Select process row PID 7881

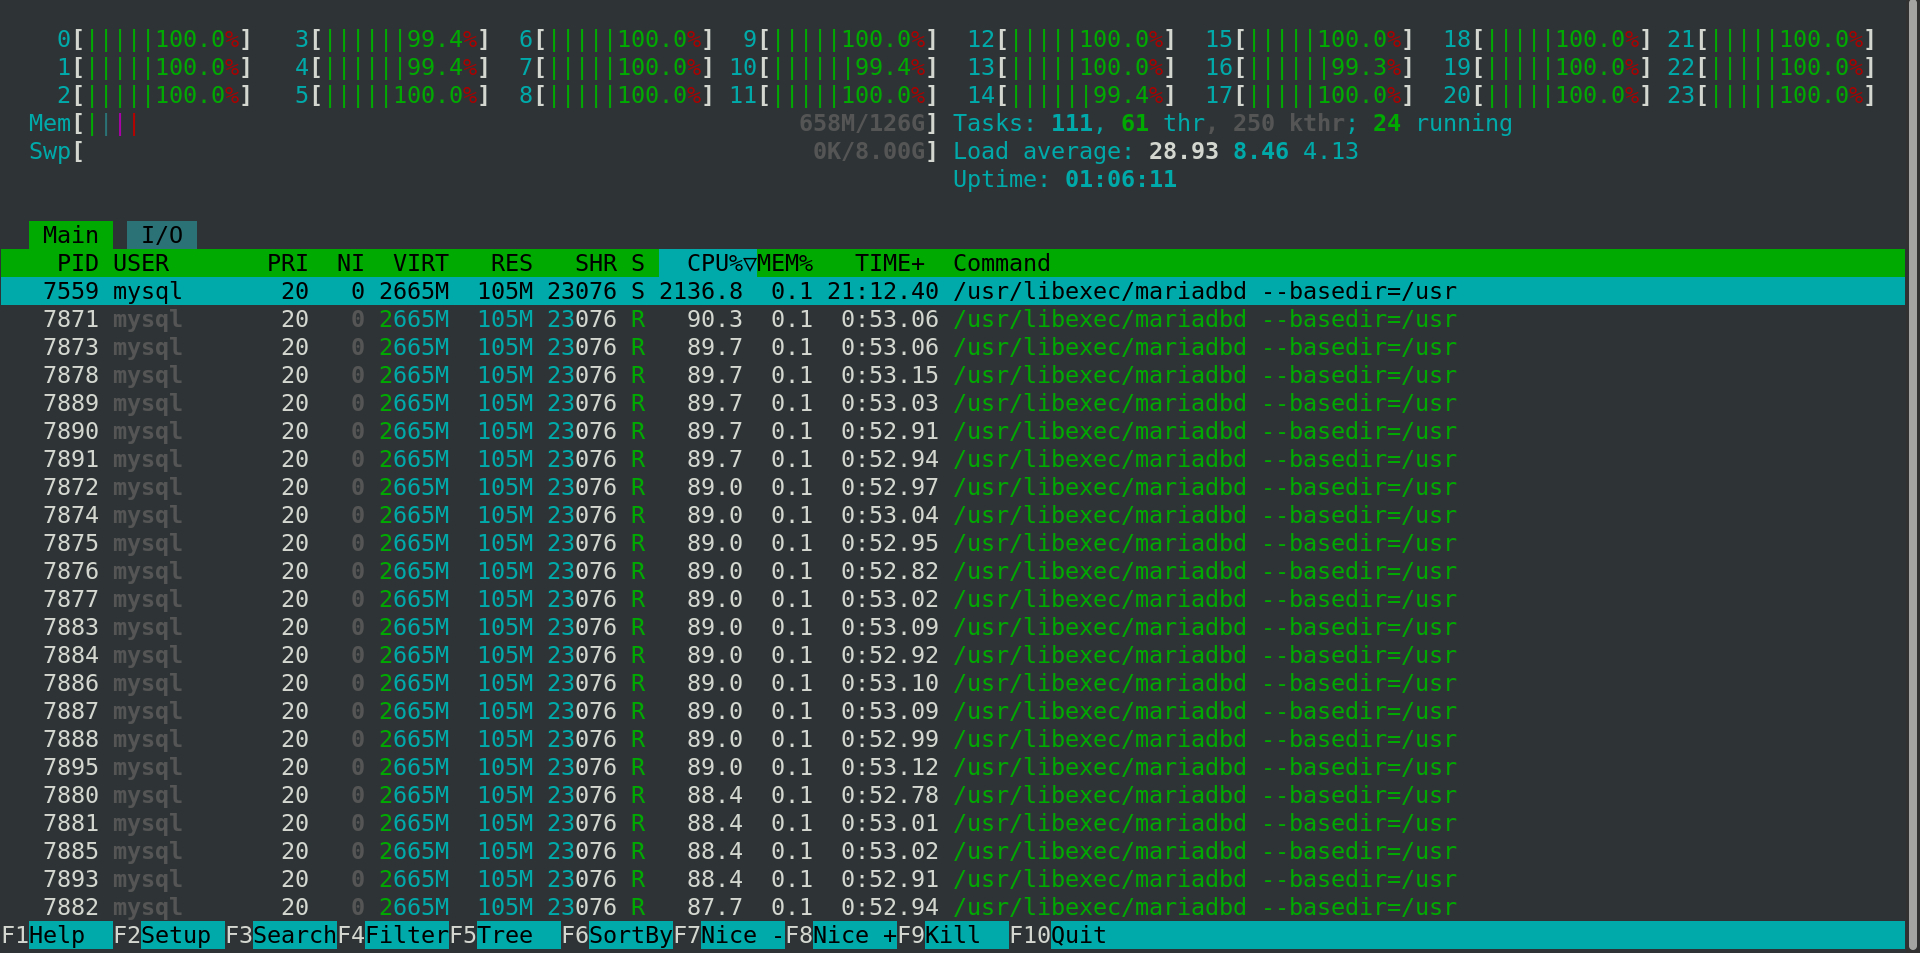[x=953, y=823]
